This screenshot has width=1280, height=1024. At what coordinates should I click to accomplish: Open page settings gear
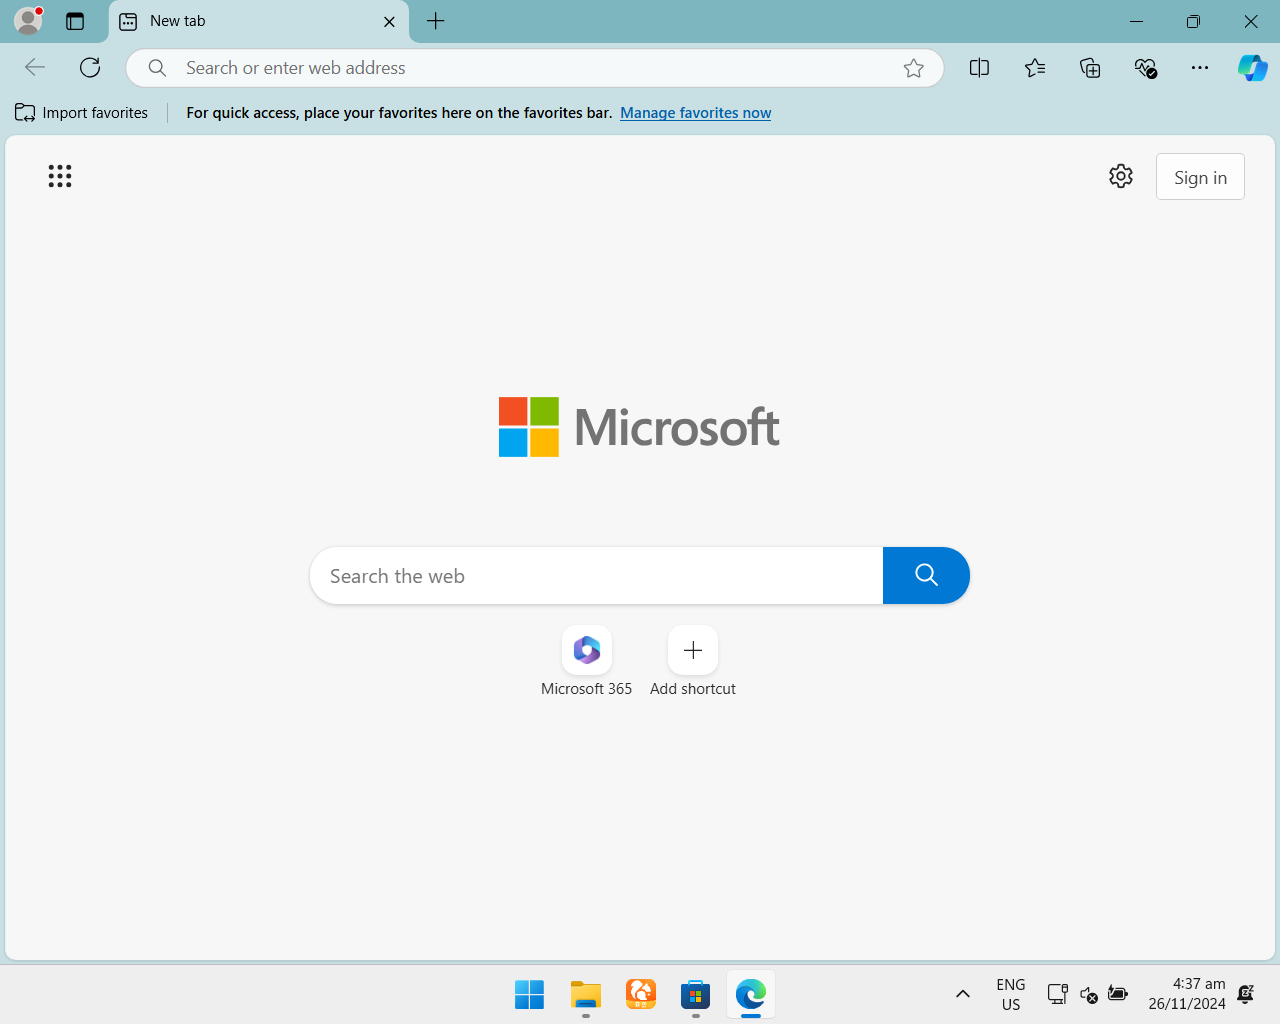[x=1121, y=176]
